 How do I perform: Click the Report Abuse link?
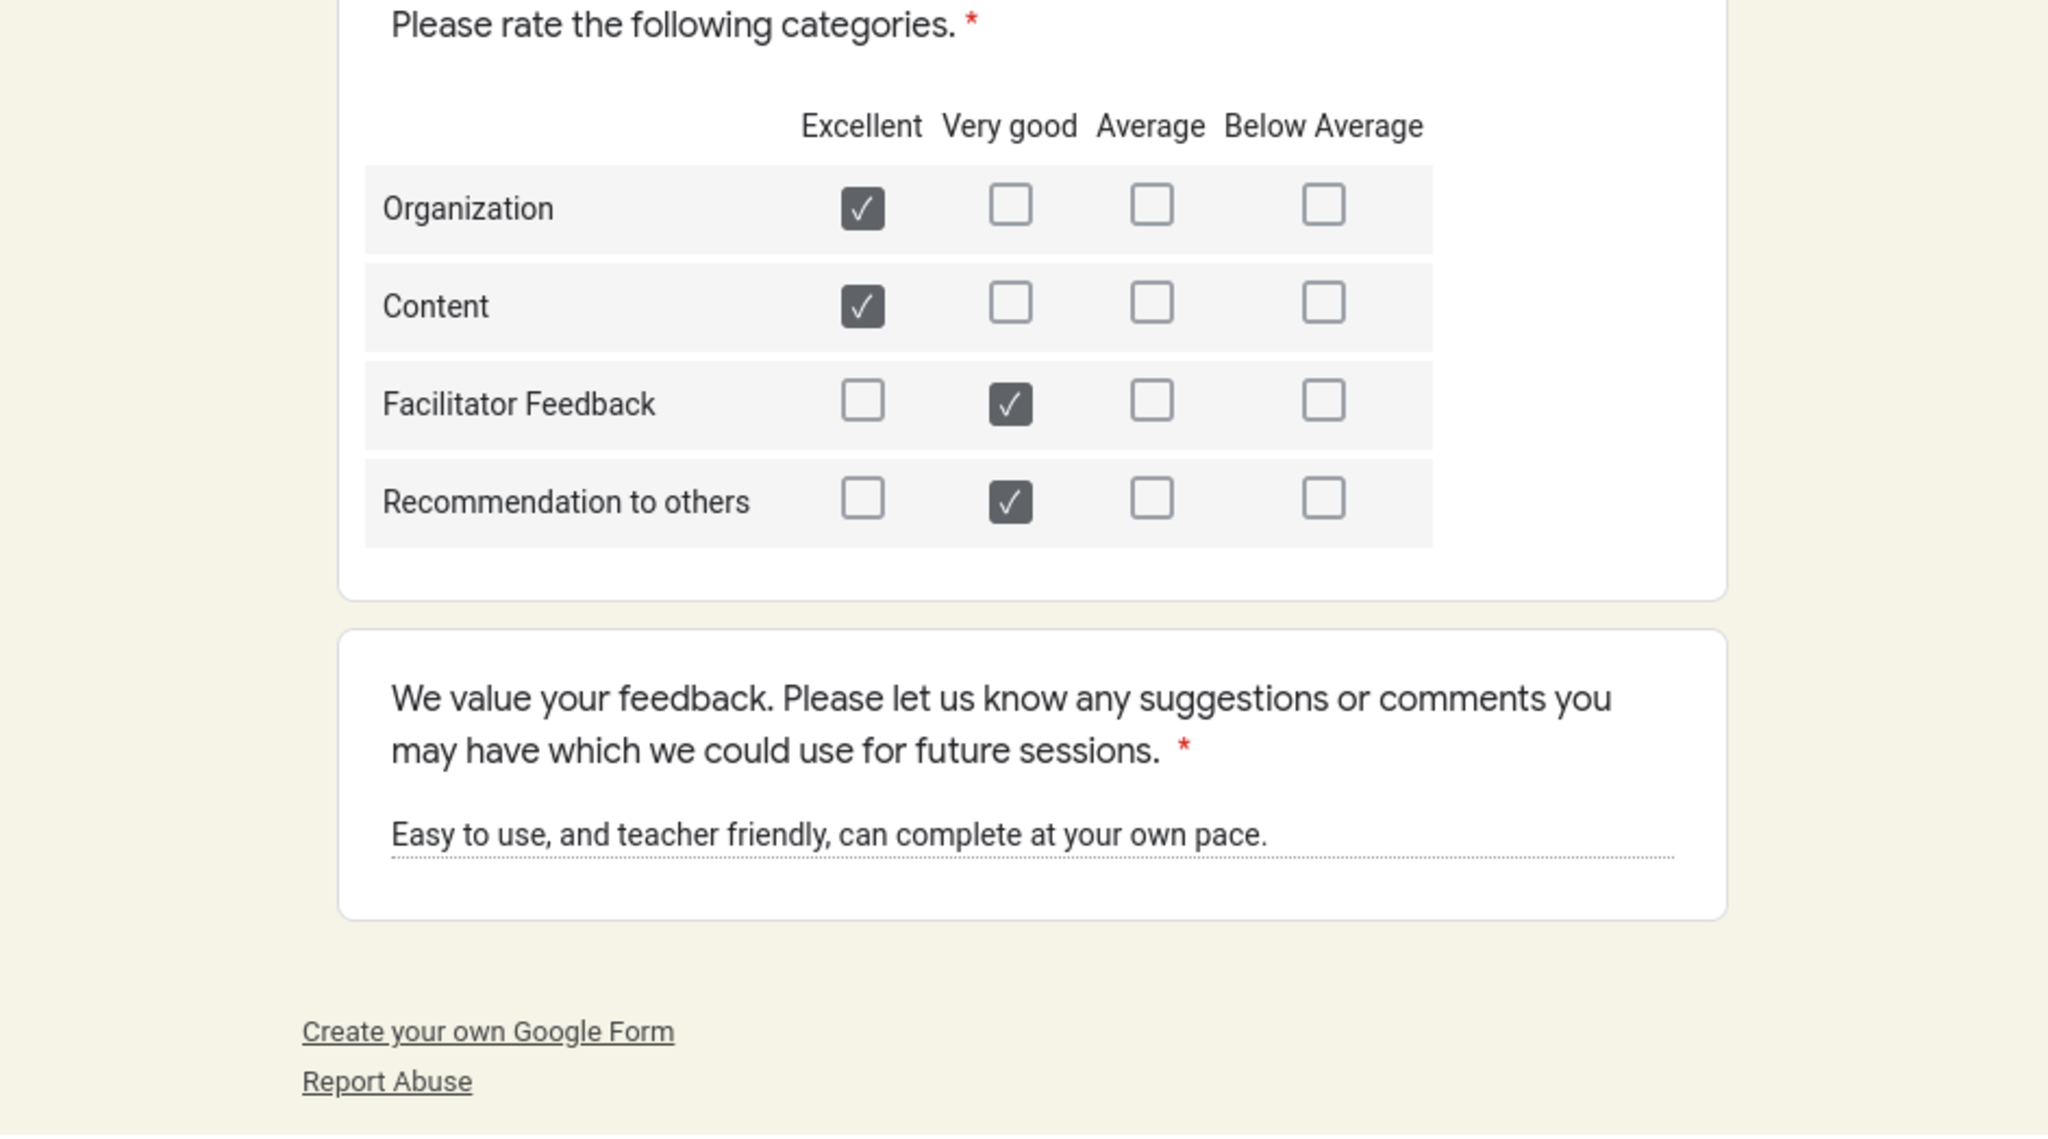(x=387, y=1082)
